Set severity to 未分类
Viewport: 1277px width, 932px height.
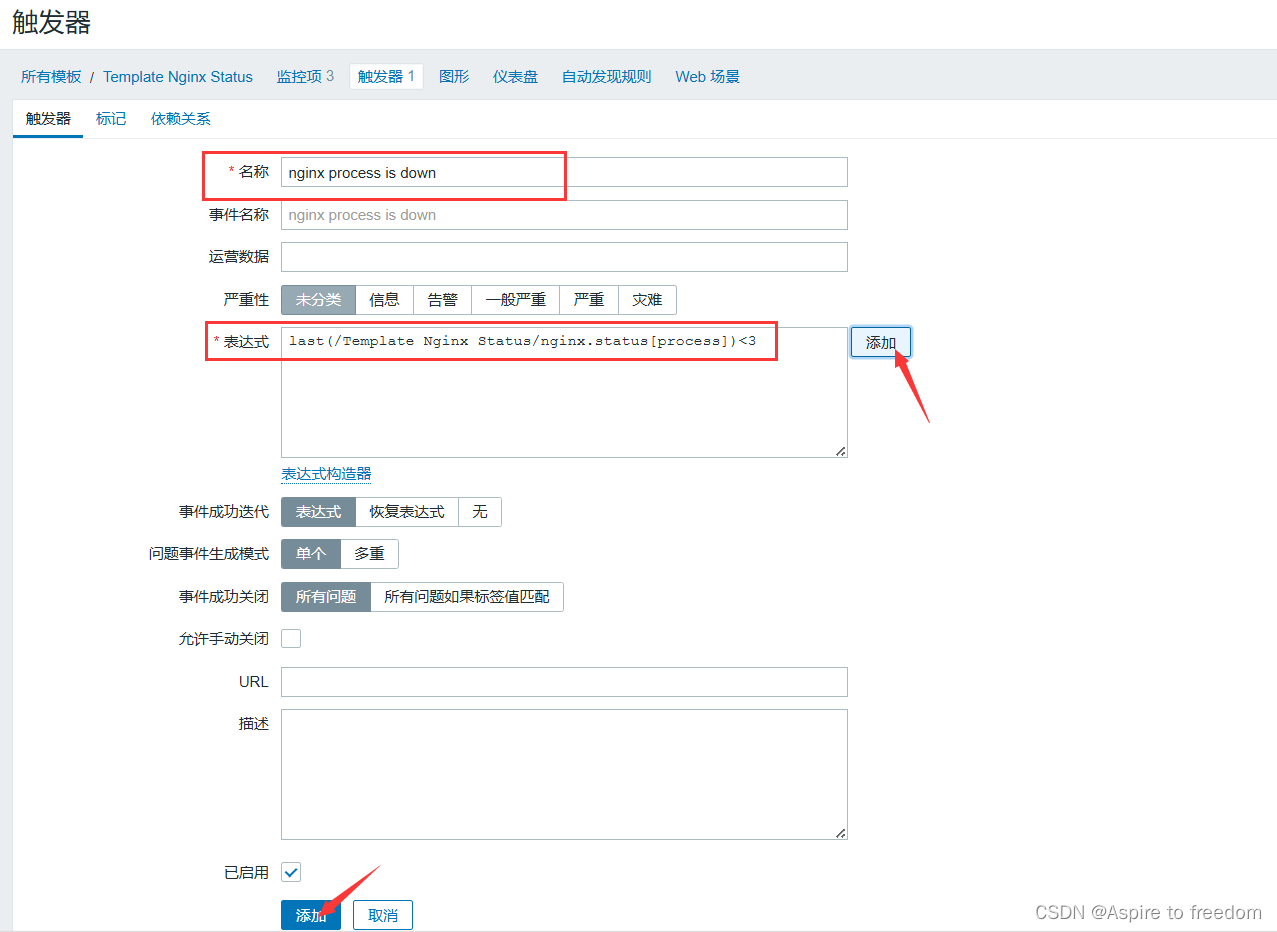click(318, 300)
